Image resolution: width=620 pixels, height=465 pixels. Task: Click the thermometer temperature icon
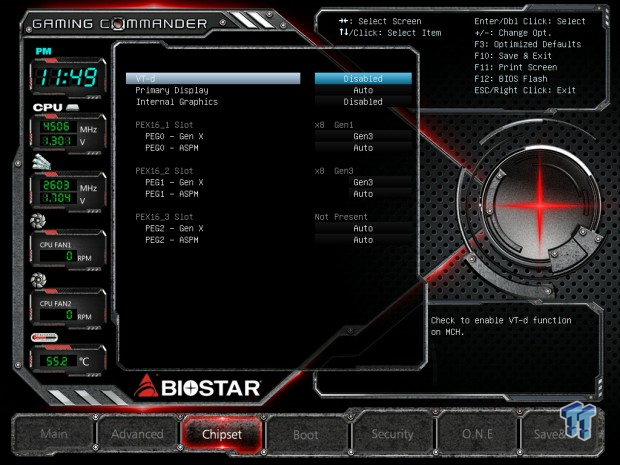click(x=44, y=337)
